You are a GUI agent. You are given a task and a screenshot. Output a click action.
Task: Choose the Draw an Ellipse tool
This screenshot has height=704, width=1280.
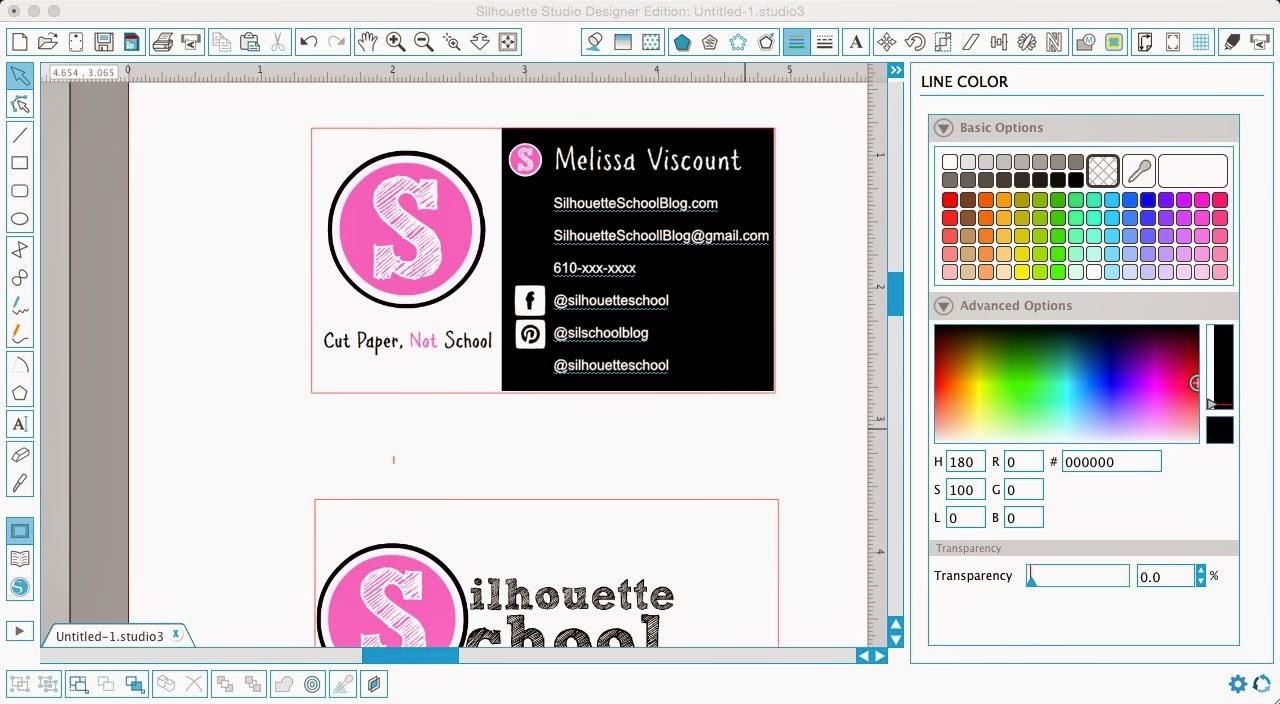pos(20,218)
